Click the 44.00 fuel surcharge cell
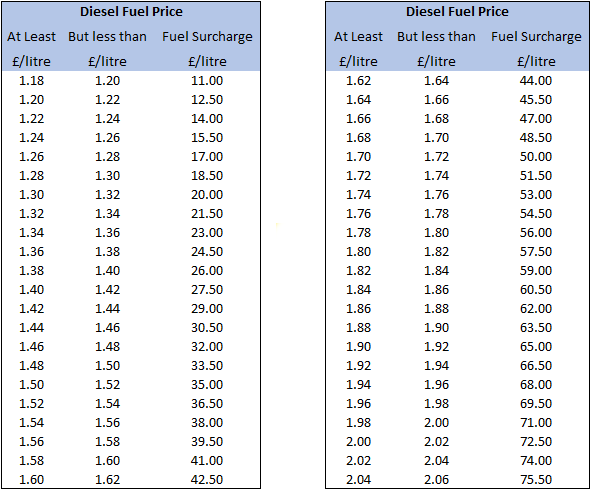 tap(536, 80)
